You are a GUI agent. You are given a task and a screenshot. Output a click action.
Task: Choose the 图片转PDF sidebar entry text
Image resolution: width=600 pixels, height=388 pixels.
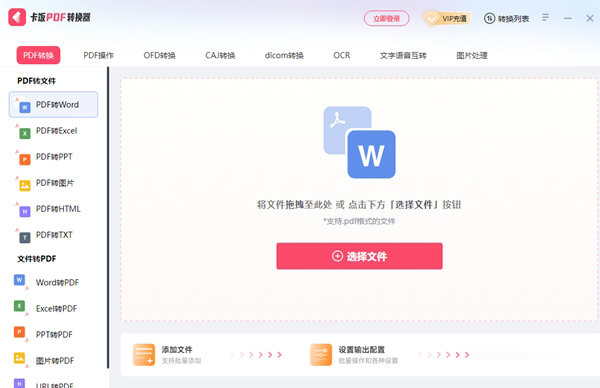tap(55, 360)
